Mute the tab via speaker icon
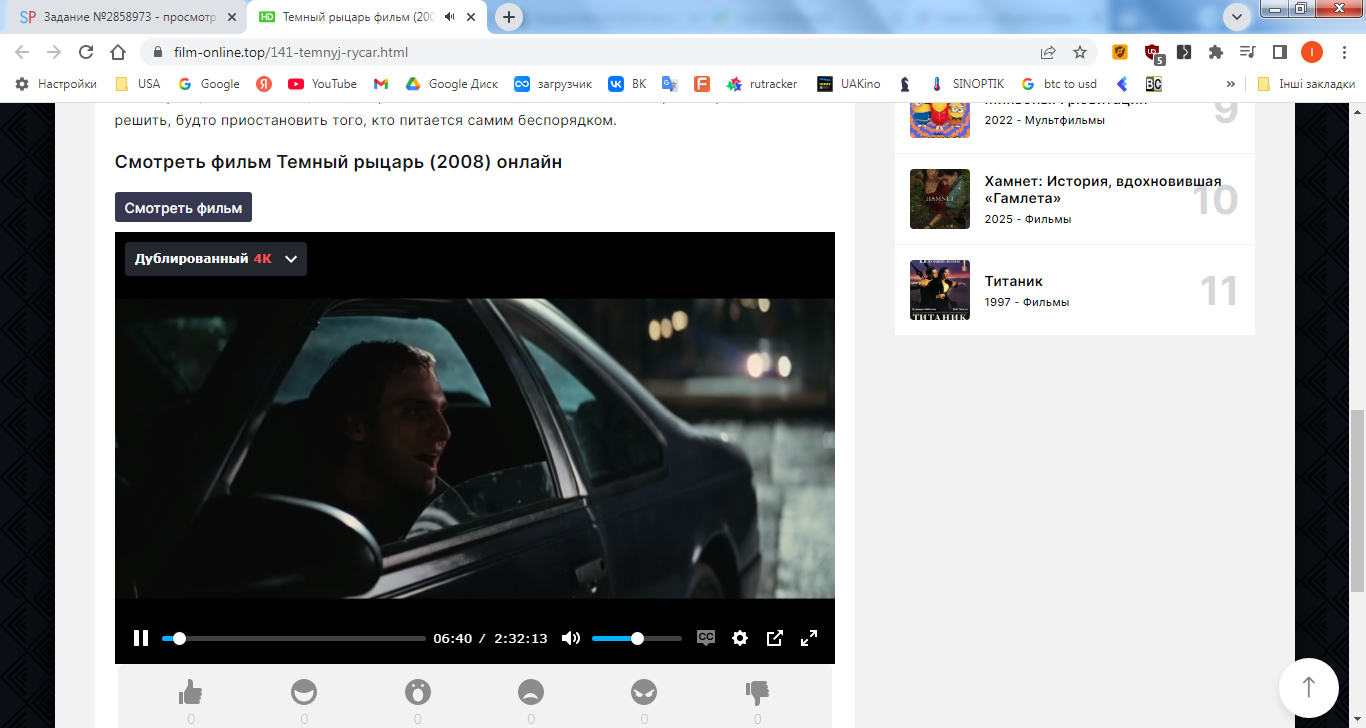The height and width of the screenshot is (728, 1366). (x=450, y=17)
